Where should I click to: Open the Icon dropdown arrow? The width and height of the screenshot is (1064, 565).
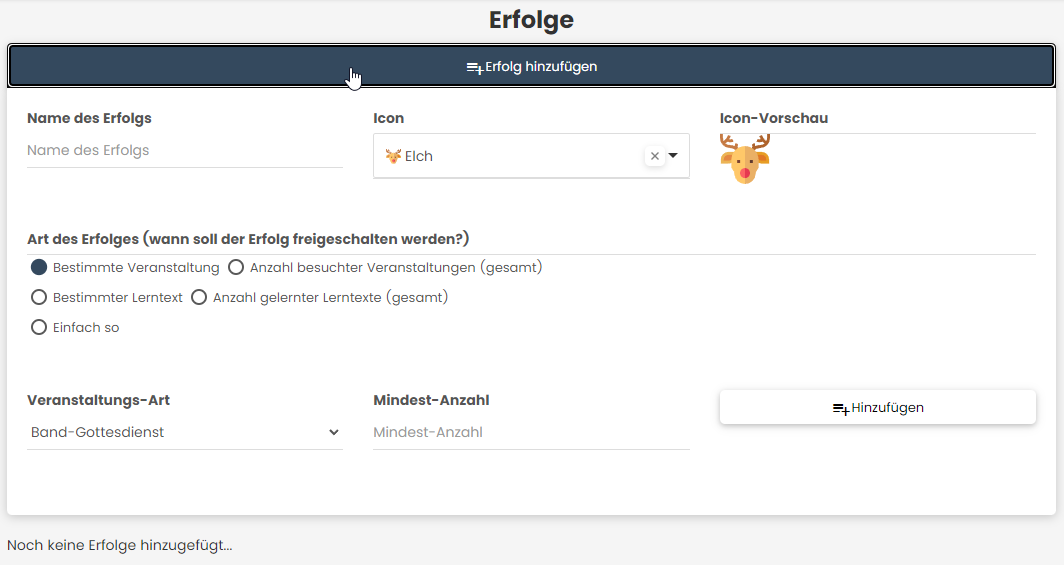point(673,156)
